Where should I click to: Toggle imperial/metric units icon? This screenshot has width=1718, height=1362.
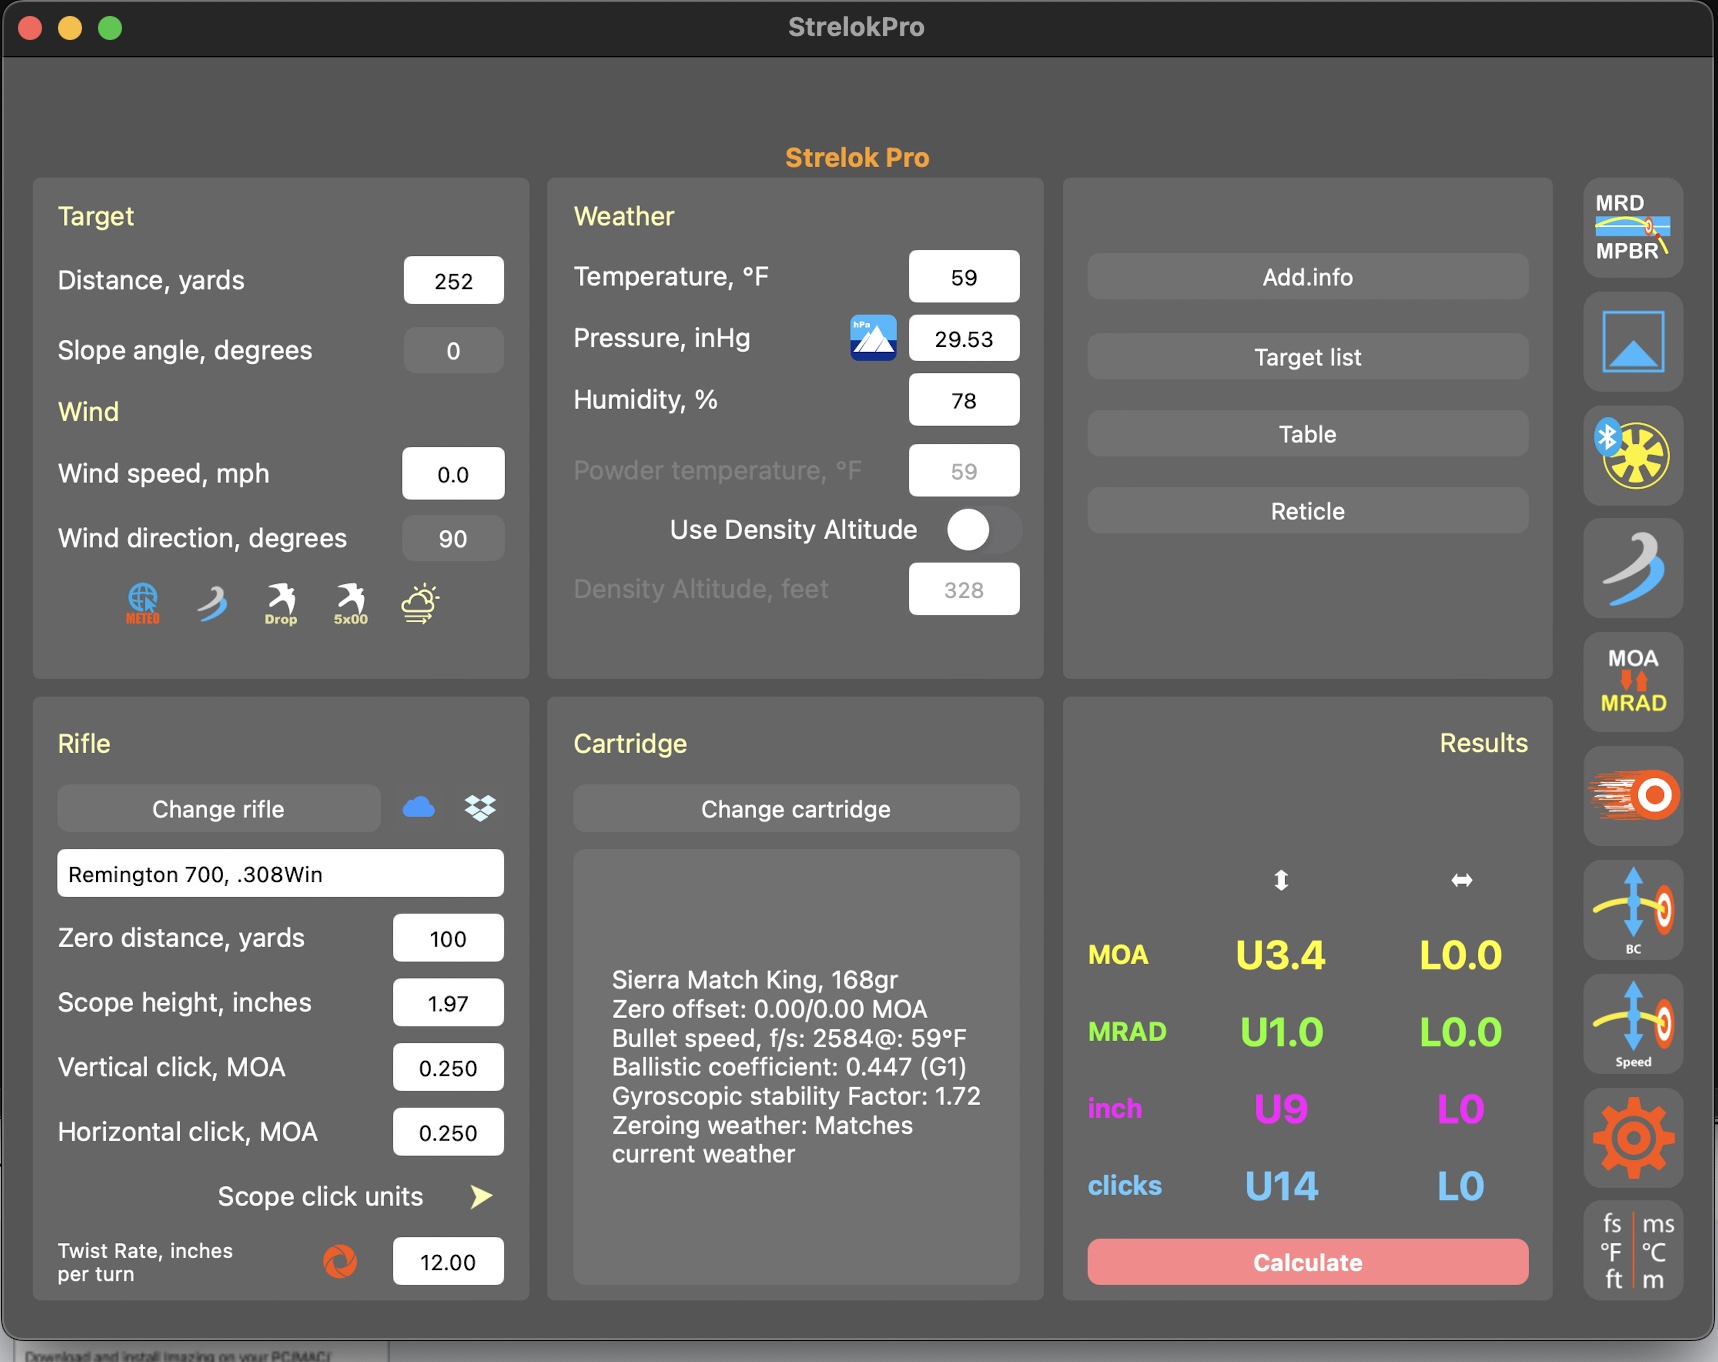(x=1633, y=1251)
